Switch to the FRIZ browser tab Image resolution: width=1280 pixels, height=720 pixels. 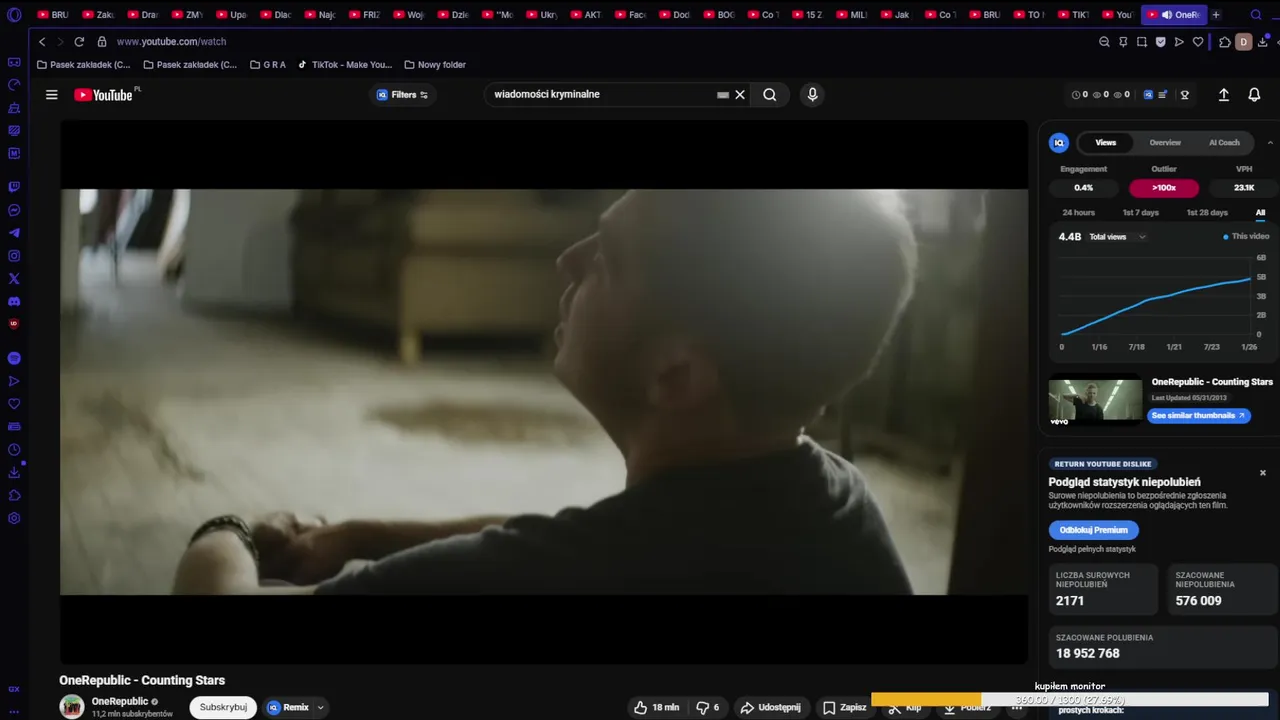(x=364, y=15)
